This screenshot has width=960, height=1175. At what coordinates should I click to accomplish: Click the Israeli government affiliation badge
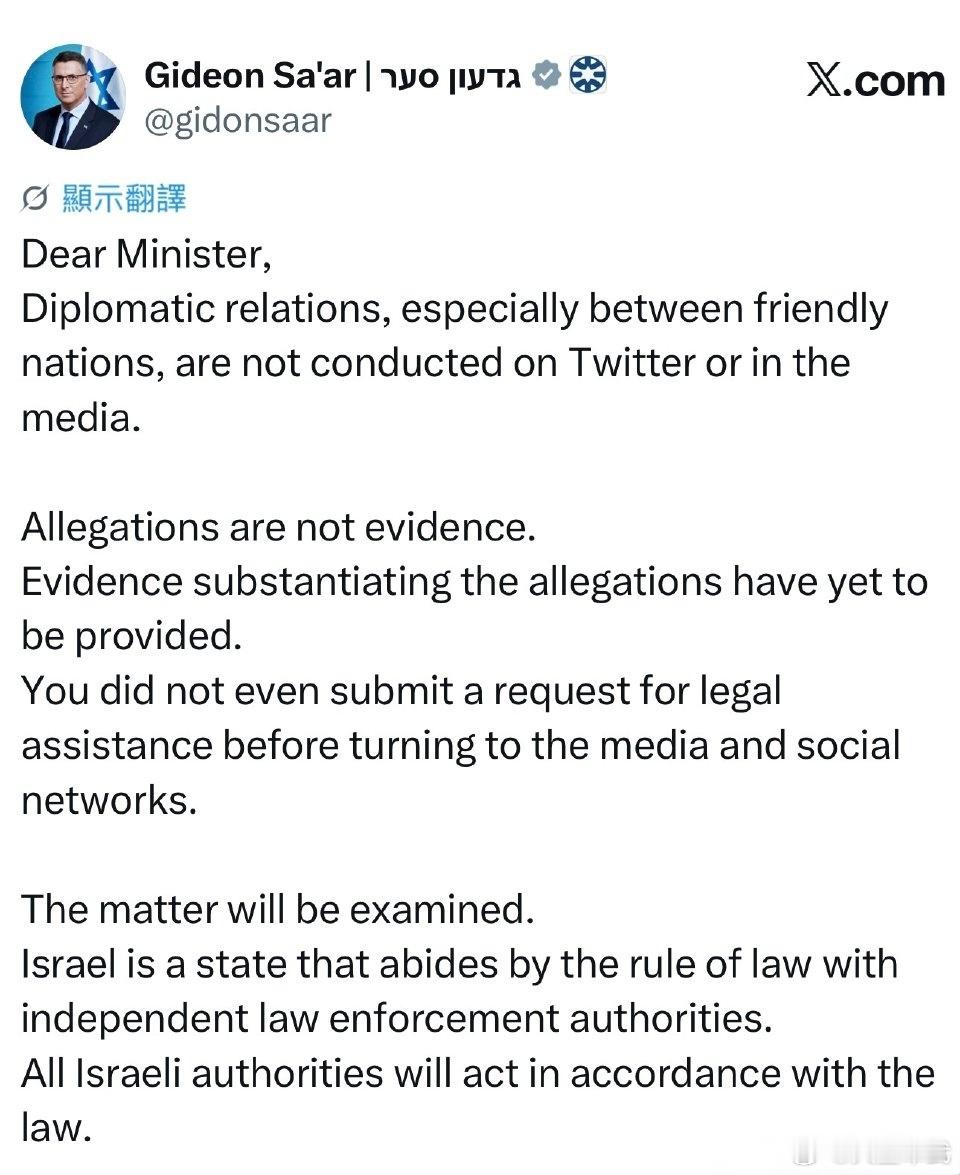tap(587, 75)
